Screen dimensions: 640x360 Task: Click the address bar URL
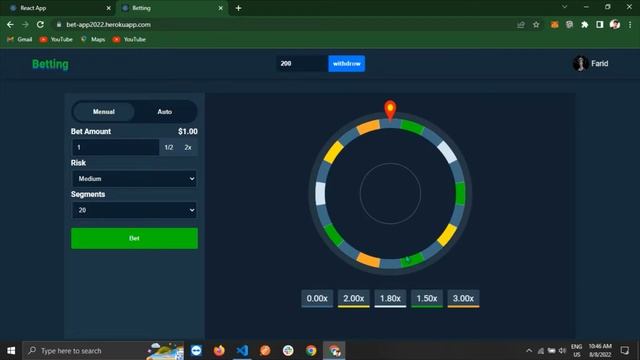[108, 25]
